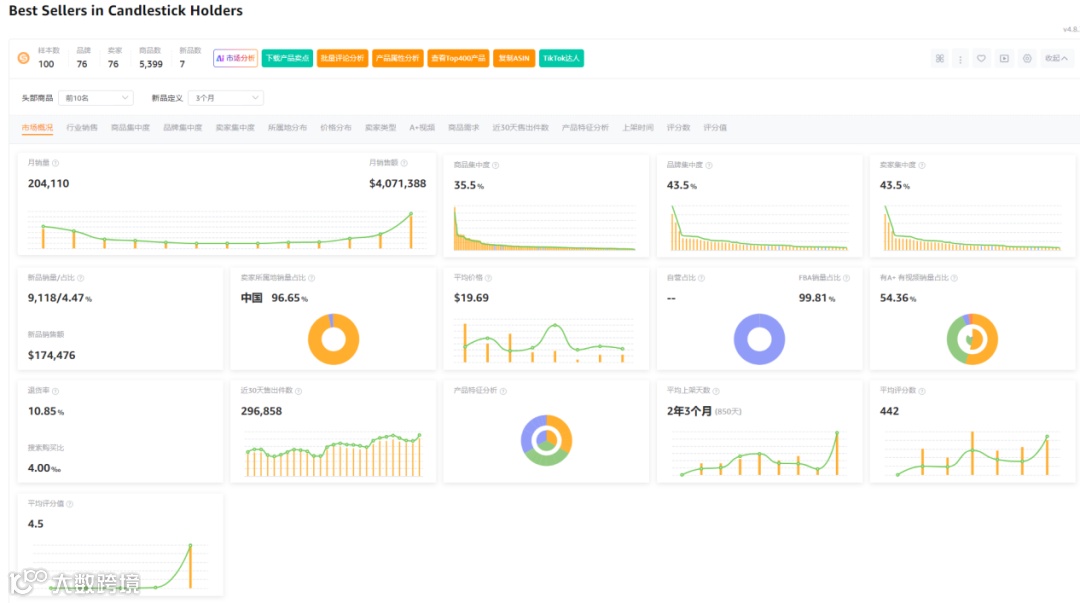This screenshot has width=1080, height=603.
Task: Open the vertical three-dot more menu
Action: (x=960, y=59)
